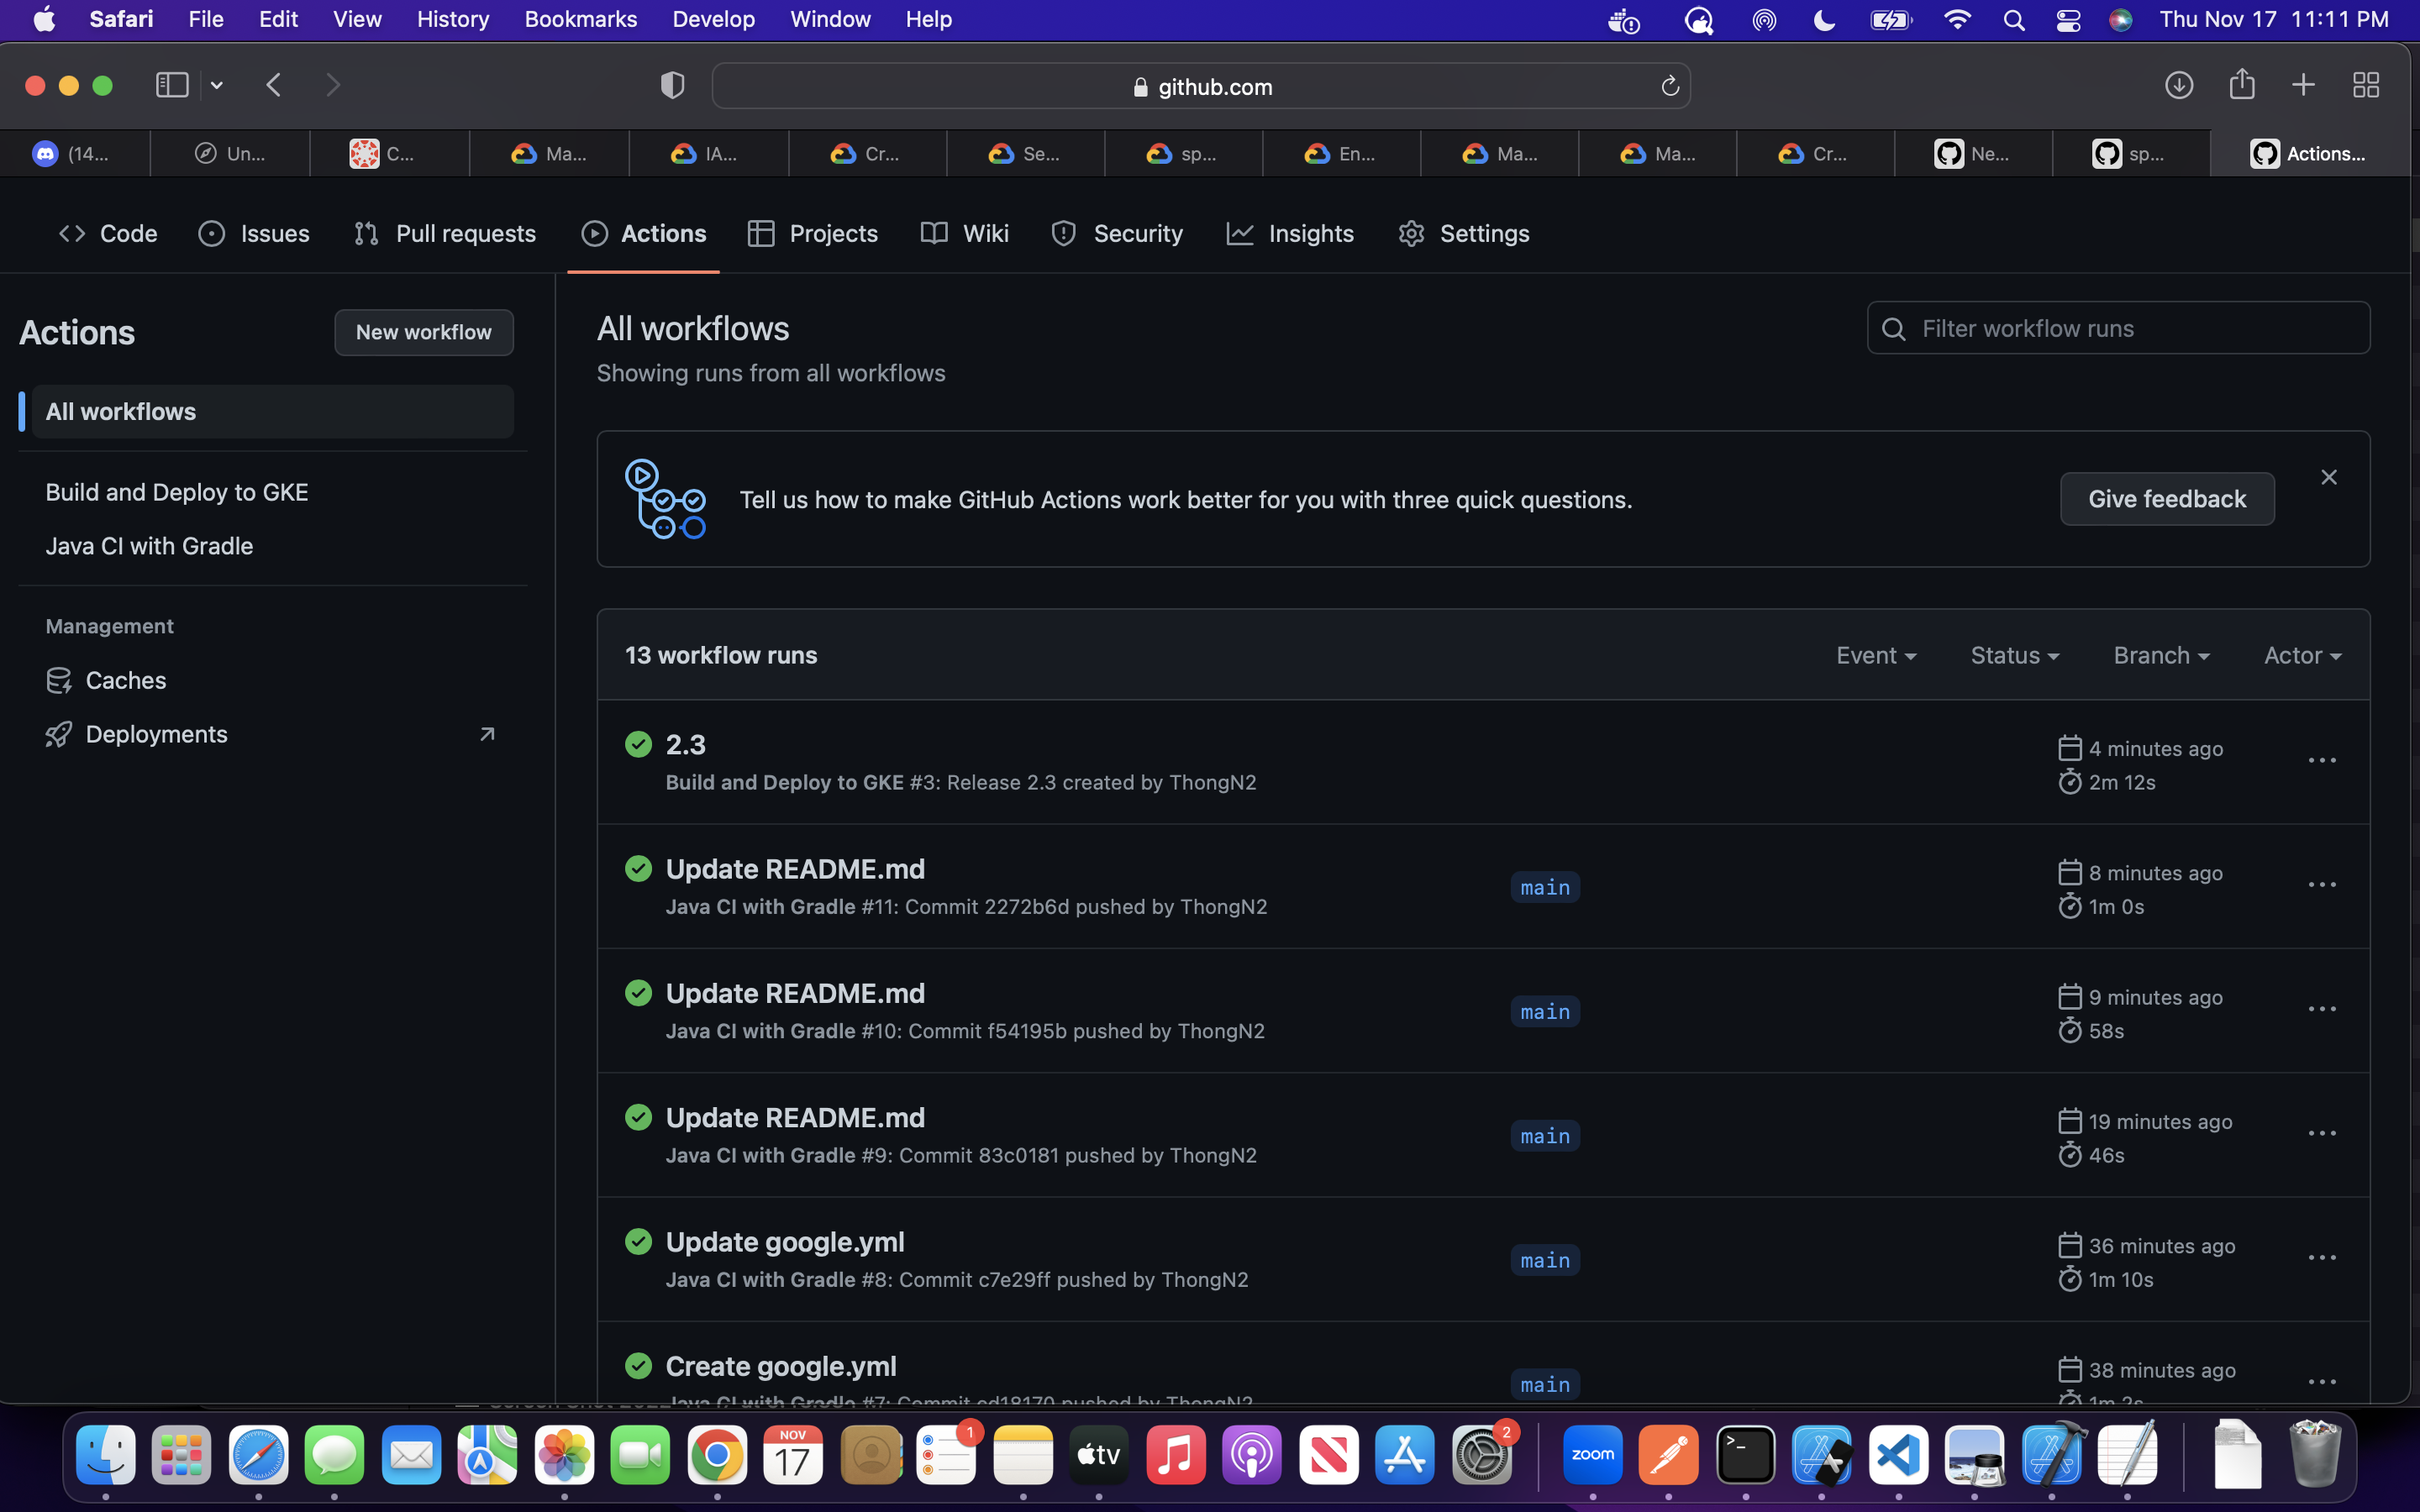Expand the Status filter dropdown

tap(2013, 655)
